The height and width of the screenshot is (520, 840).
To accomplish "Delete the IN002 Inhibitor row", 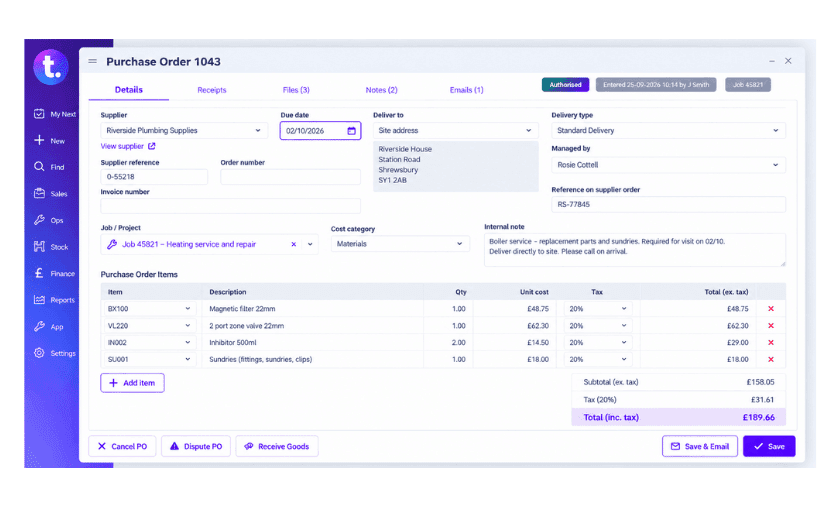I will pos(771,342).
